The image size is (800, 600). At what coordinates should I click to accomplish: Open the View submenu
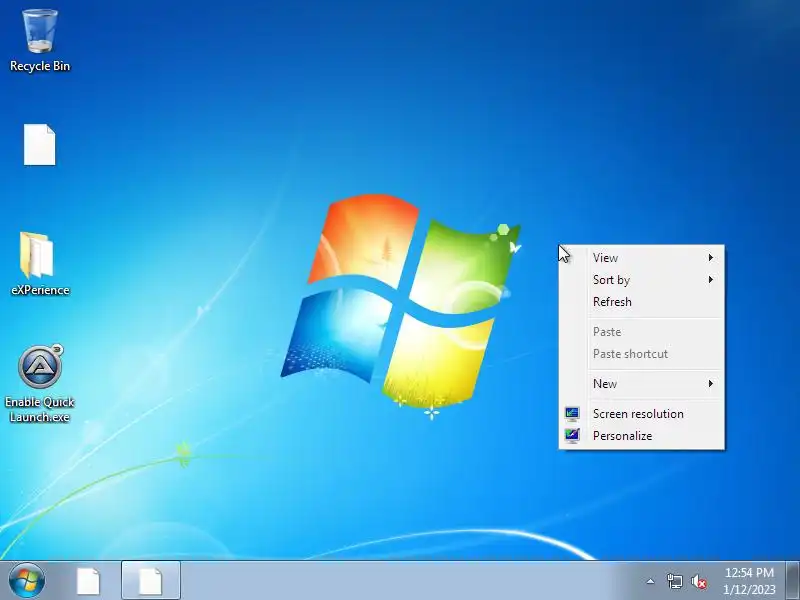tap(641, 258)
